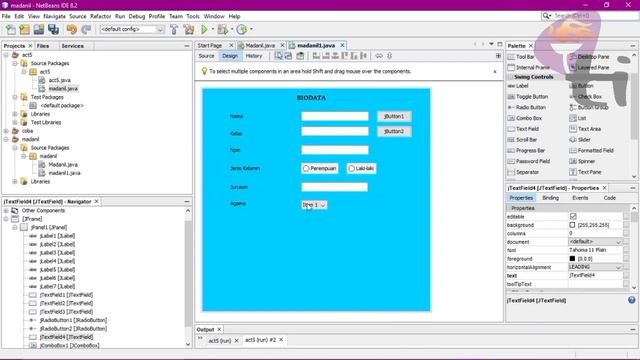The width and height of the screenshot is (640, 360).
Task: Open the Tools menu
Action: click(x=193, y=16)
